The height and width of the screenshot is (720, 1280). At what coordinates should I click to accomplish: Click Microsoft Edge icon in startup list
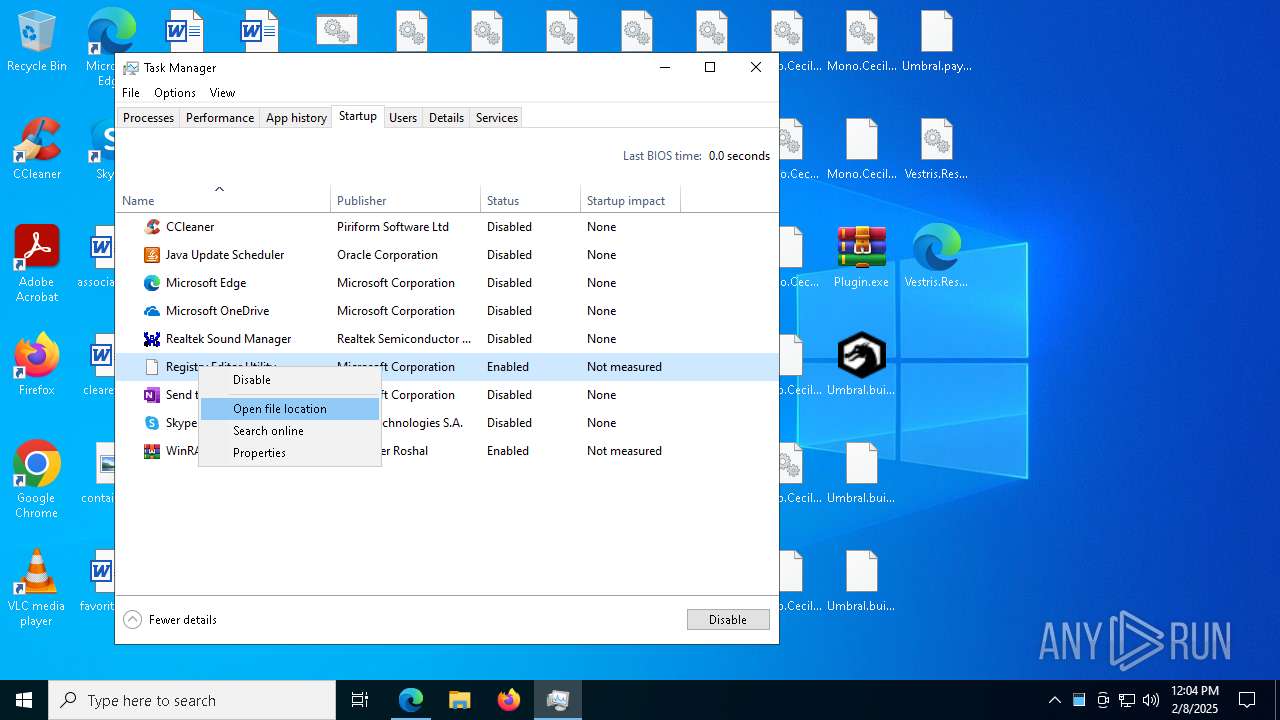152,283
